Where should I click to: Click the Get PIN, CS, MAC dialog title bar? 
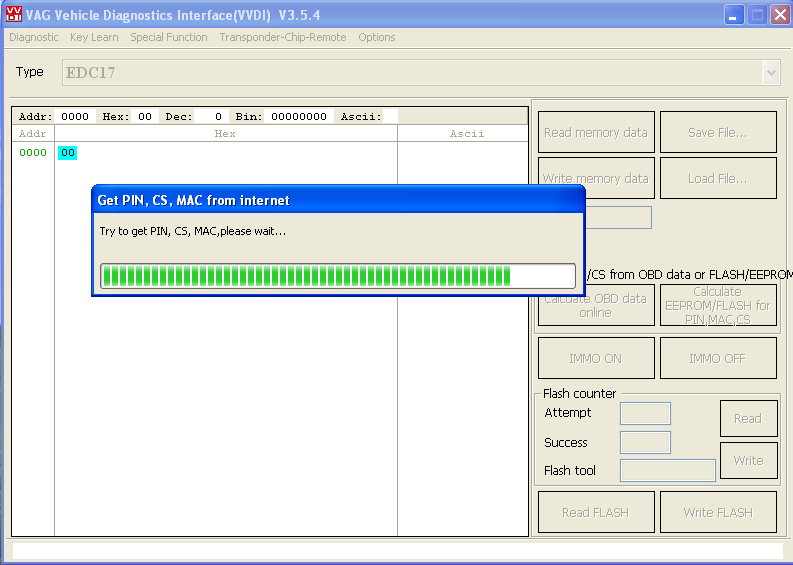point(338,200)
